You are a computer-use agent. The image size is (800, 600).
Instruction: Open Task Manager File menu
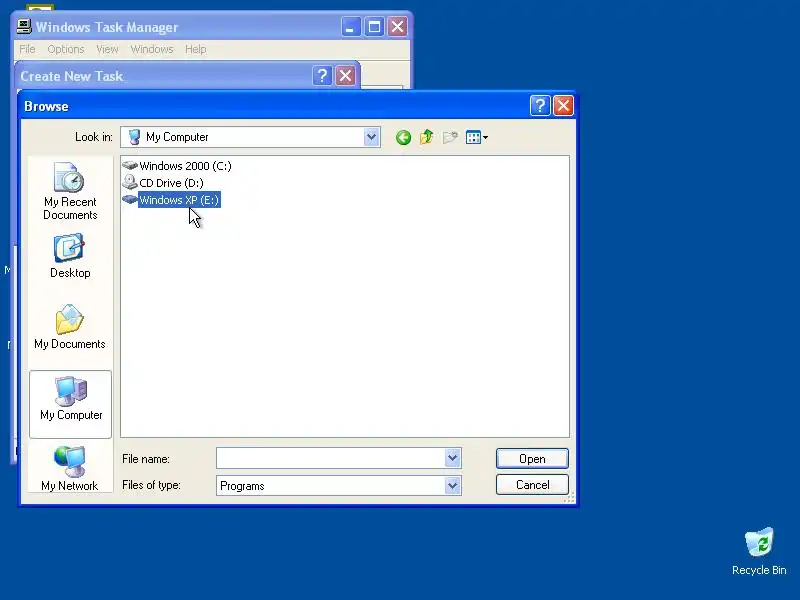[x=28, y=49]
